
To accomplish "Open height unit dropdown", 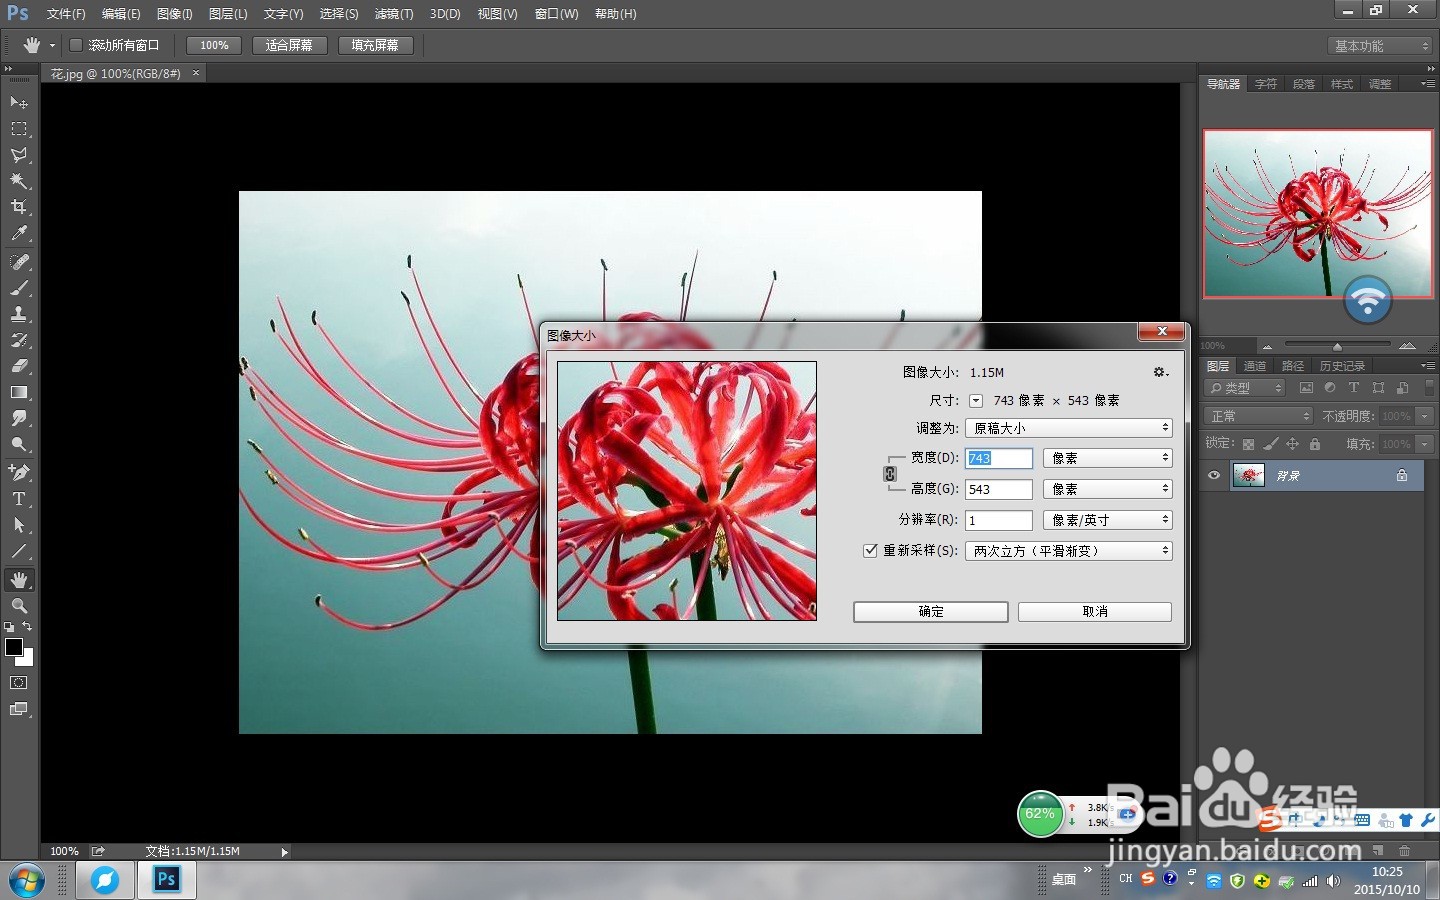I will [1108, 489].
